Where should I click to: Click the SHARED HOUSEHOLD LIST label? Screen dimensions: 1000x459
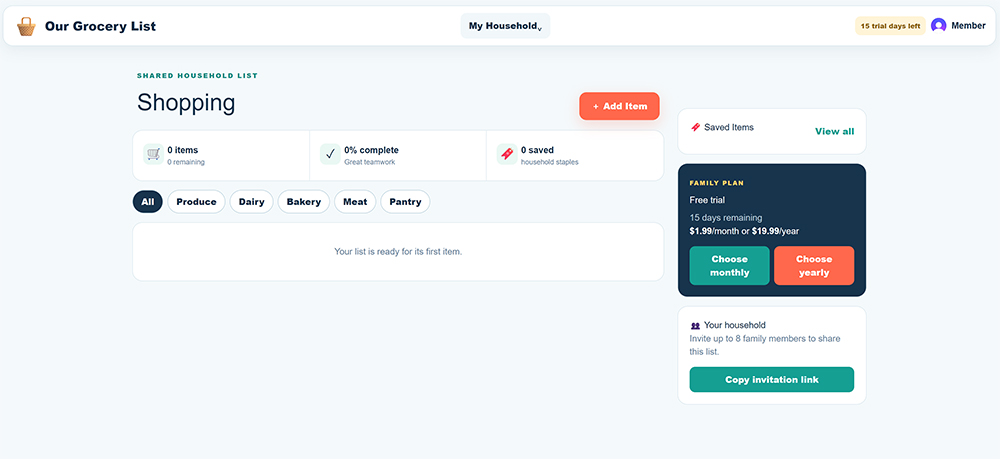pos(197,76)
